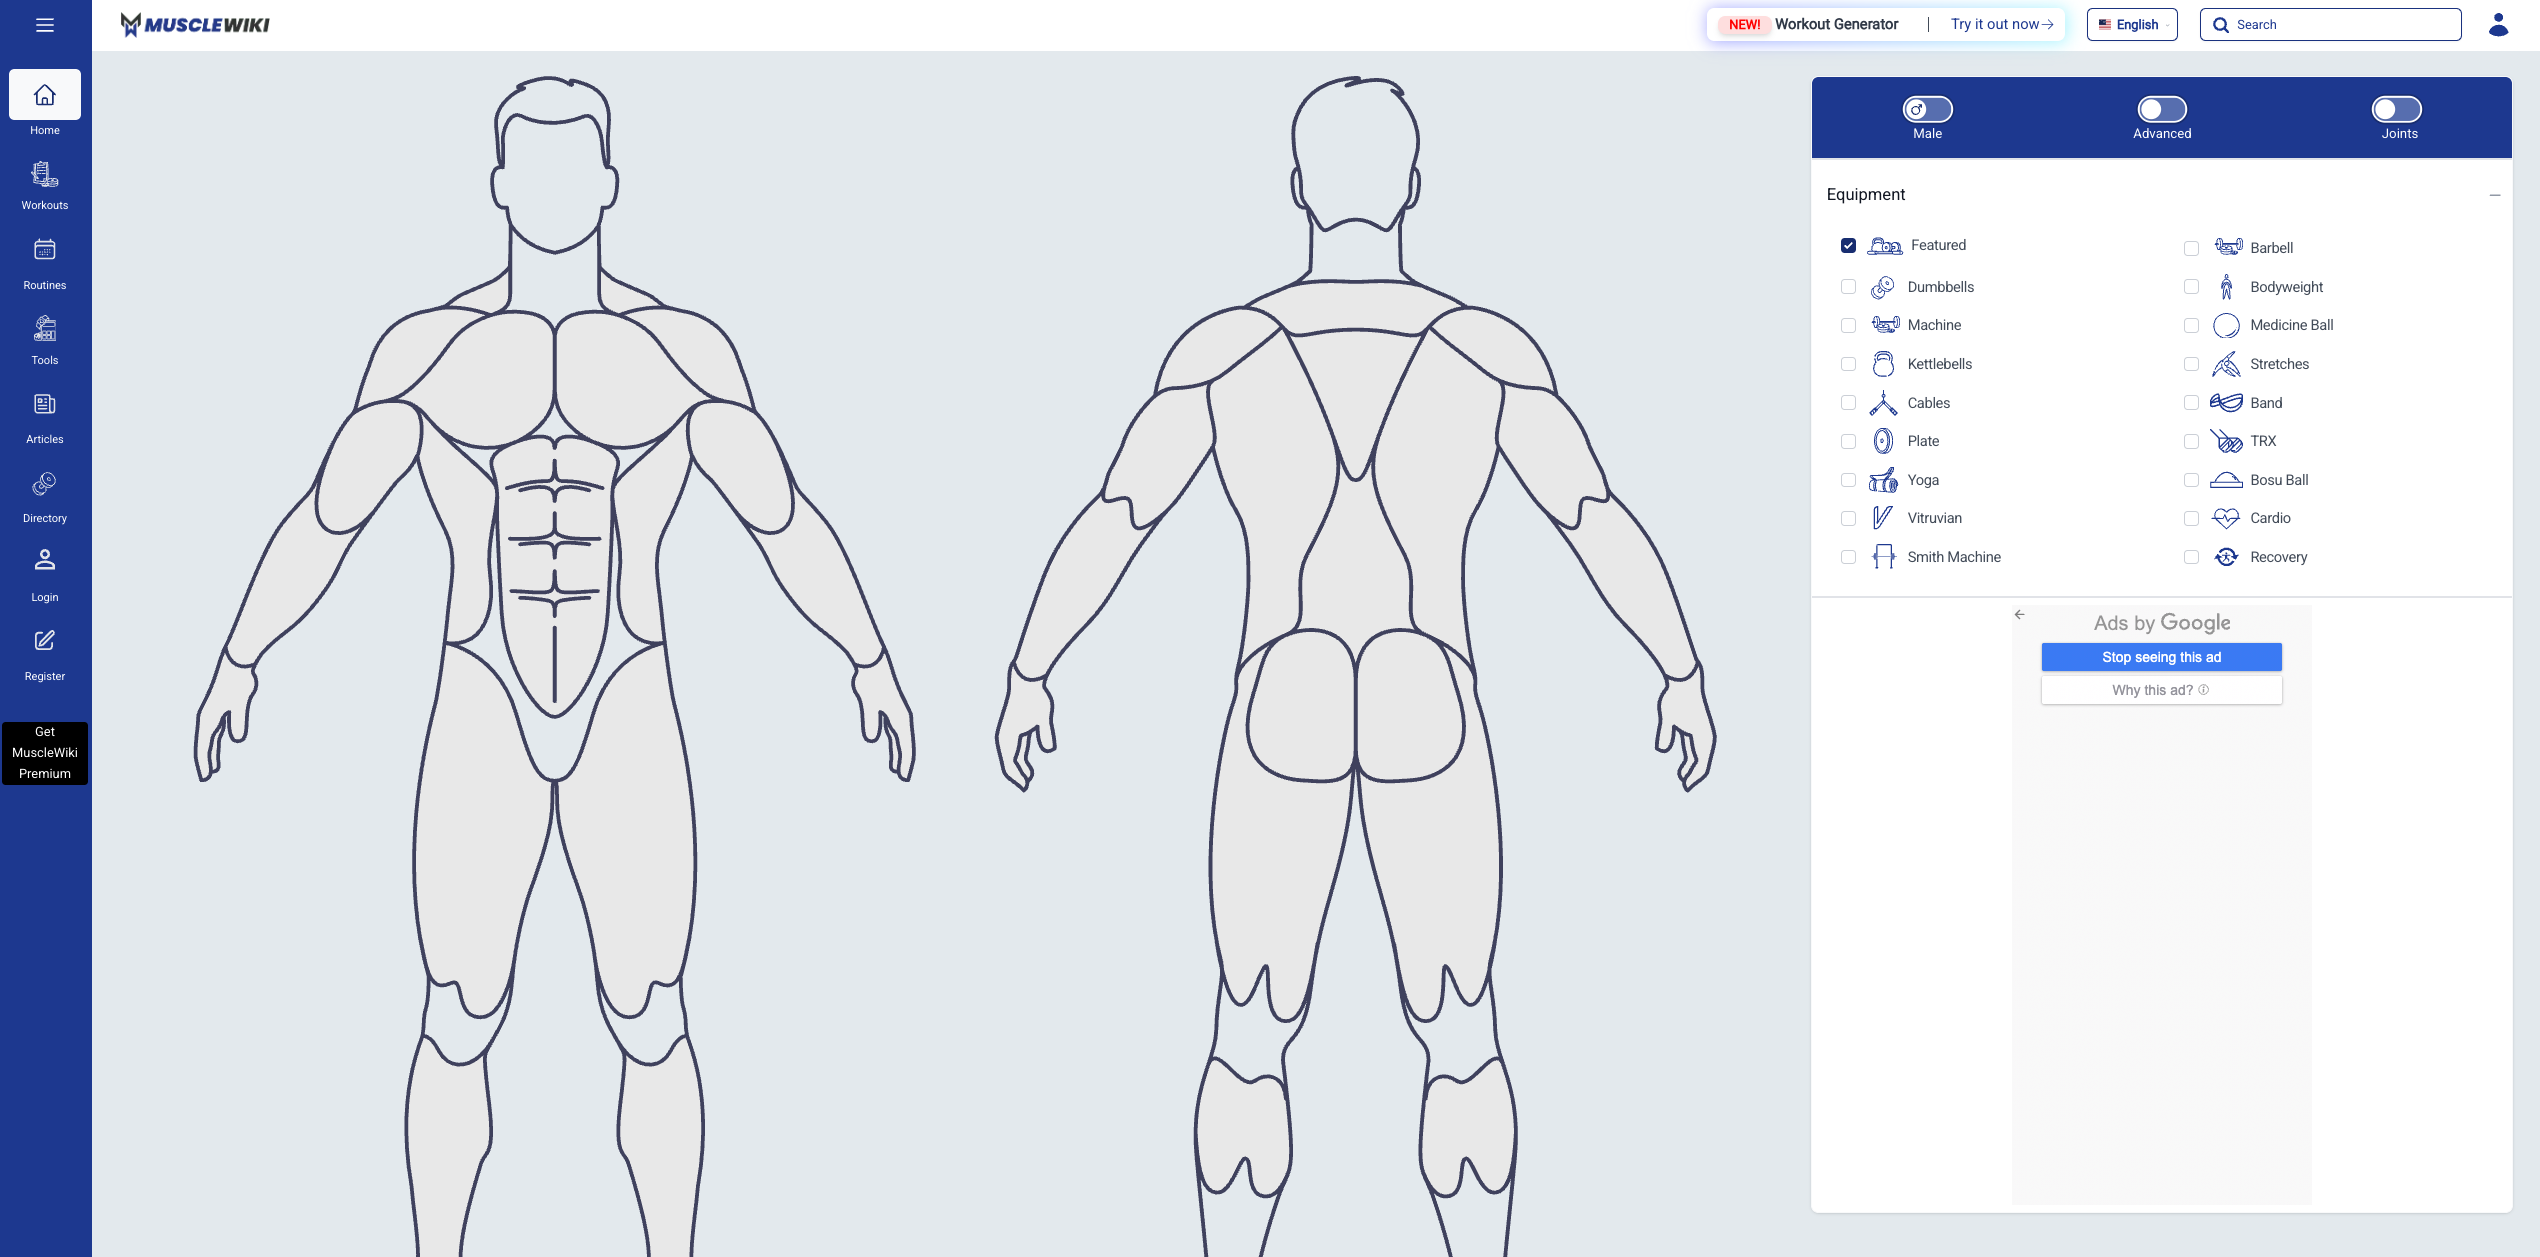Open the hamburger menu at top left

44,24
